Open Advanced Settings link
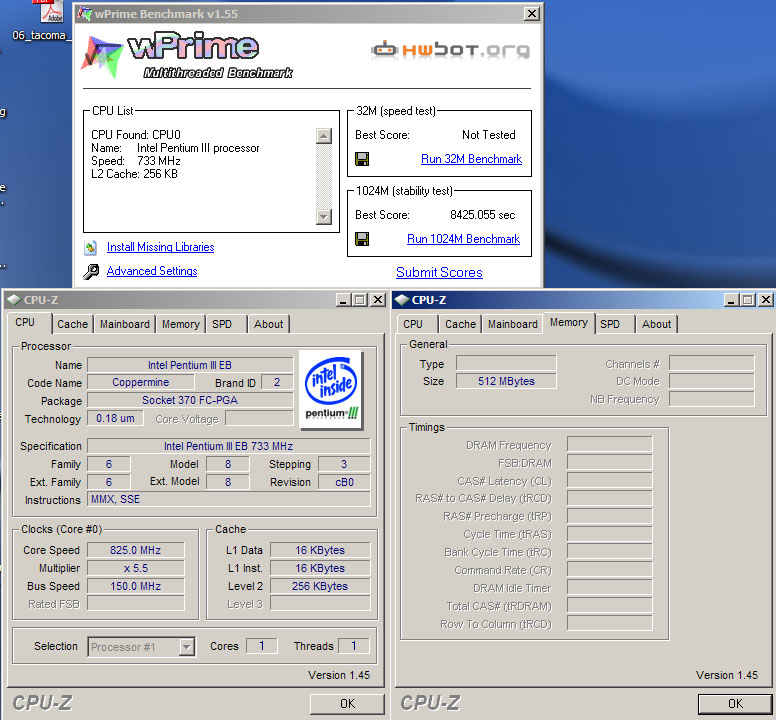The image size is (776, 720). [x=152, y=271]
